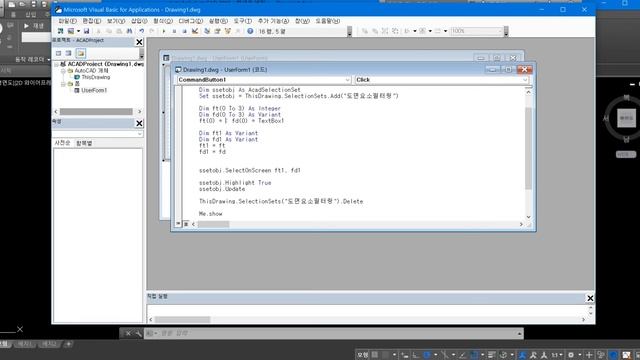Collapse the AutoCAD 개체 folder node
The height and width of the screenshot is (360, 640).
click(63, 71)
